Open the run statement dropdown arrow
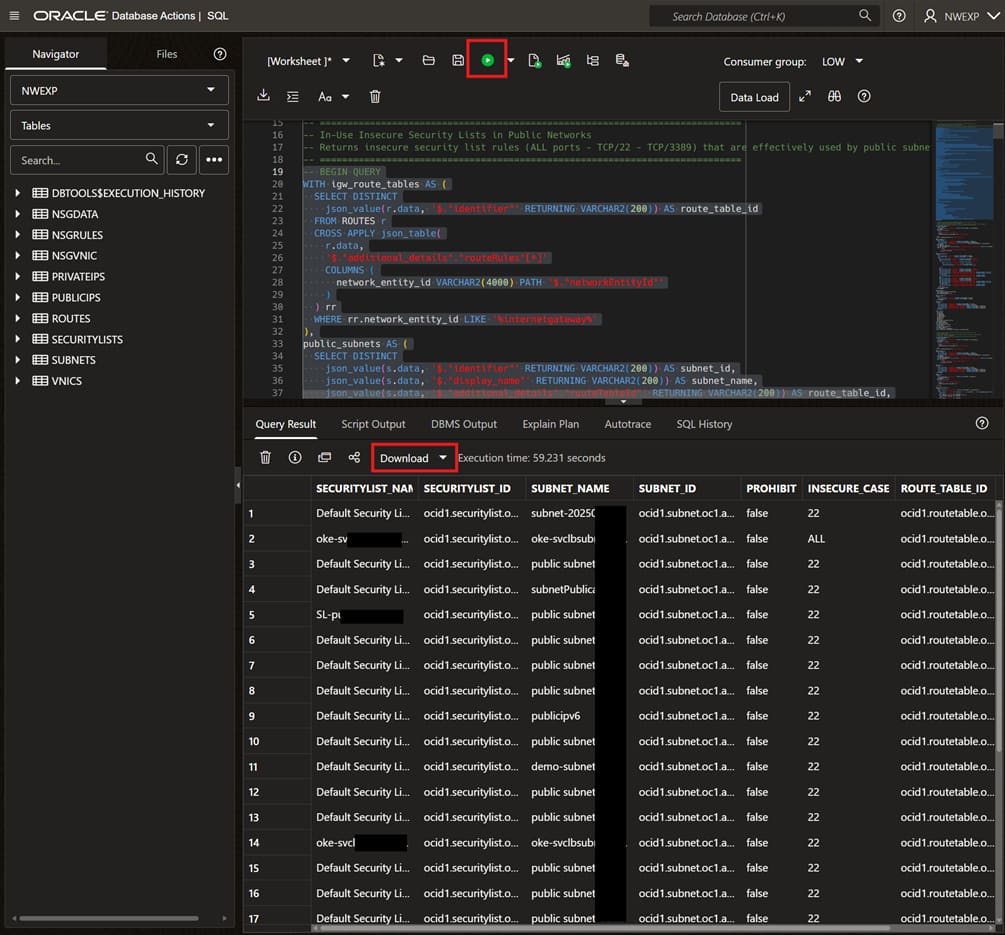1005x935 pixels. click(x=511, y=61)
